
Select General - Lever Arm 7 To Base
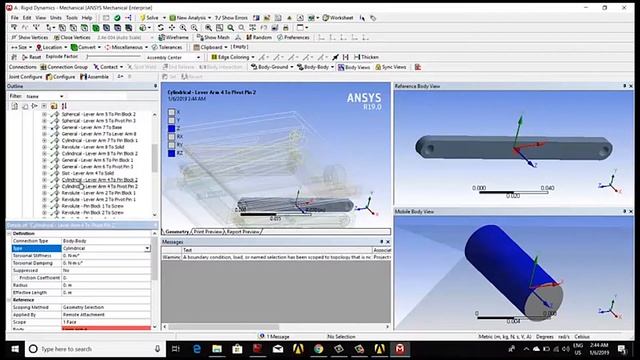[x=91, y=127]
